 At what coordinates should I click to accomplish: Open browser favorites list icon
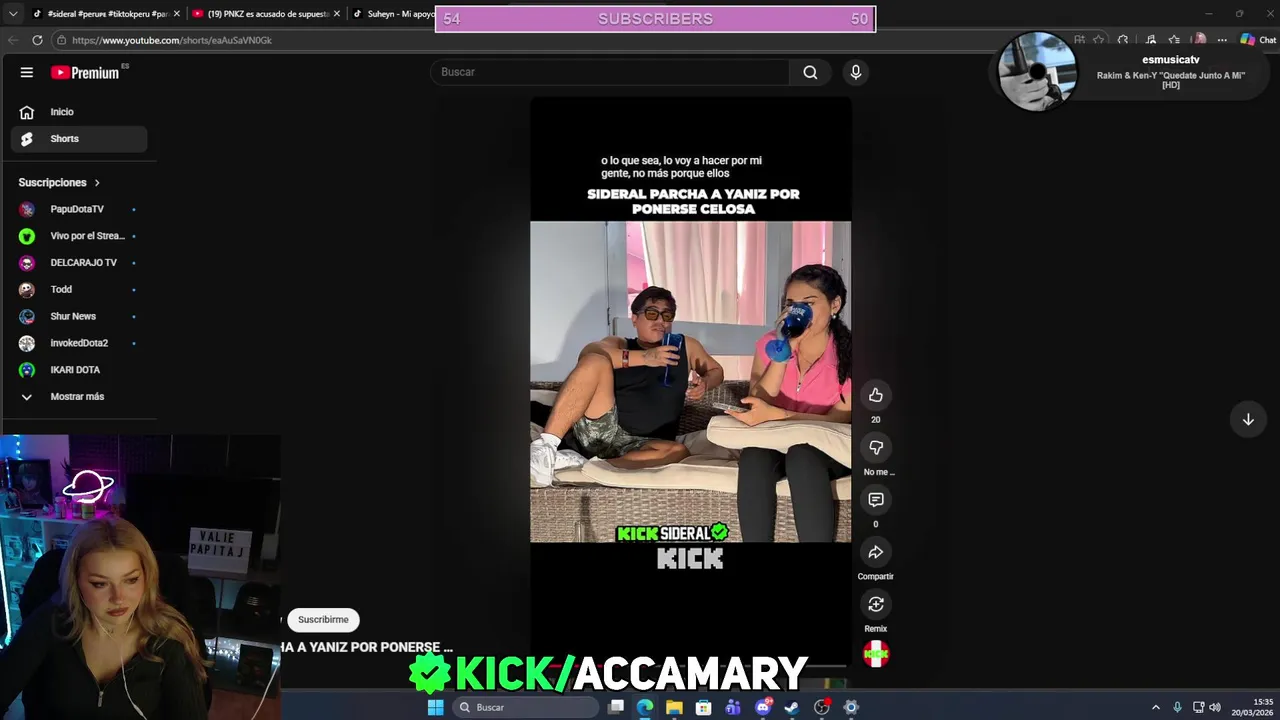[1174, 40]
